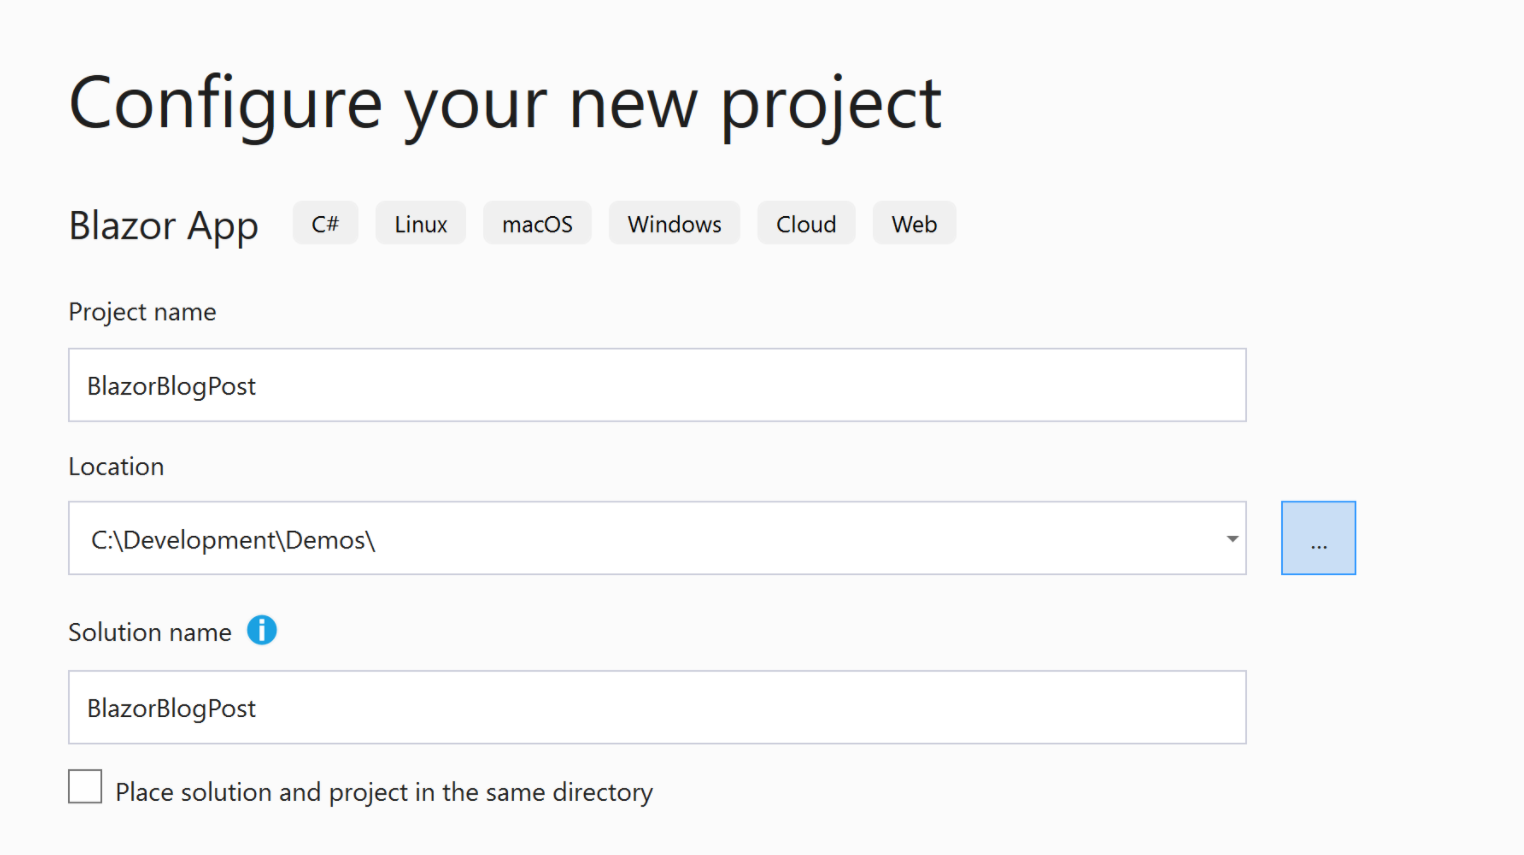Select the Linux tag

420,223
